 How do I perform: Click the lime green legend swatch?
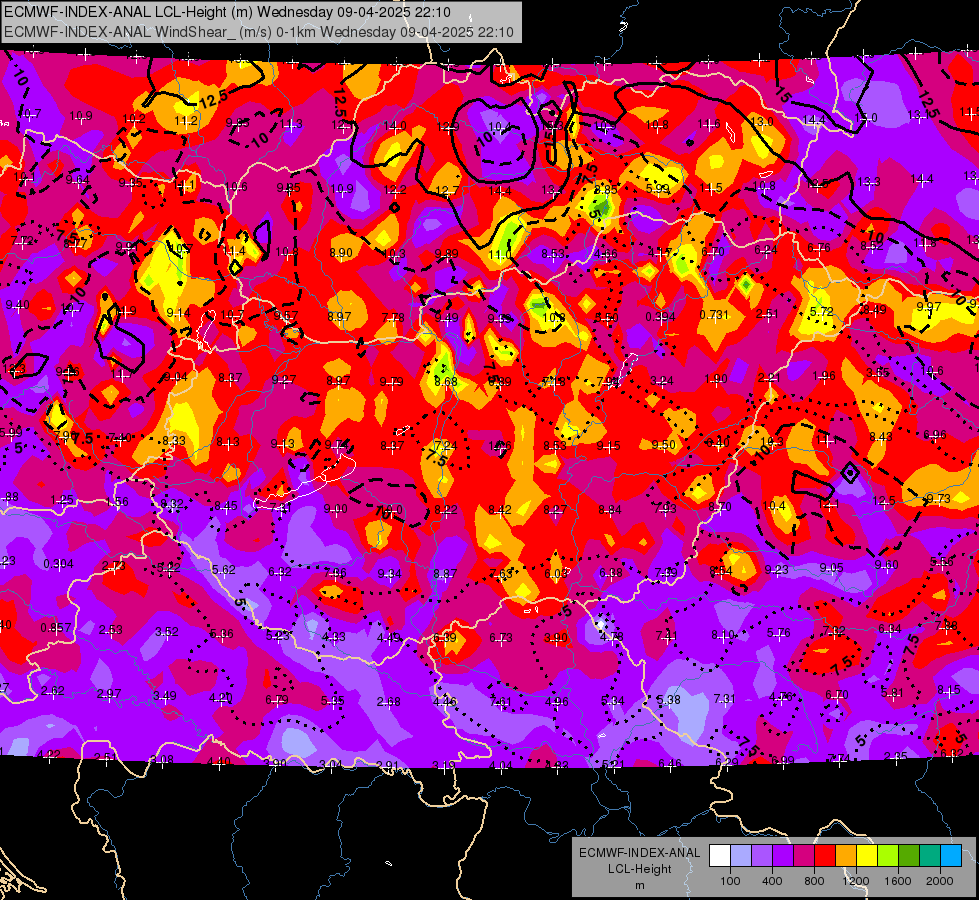[x=888, y=856]
